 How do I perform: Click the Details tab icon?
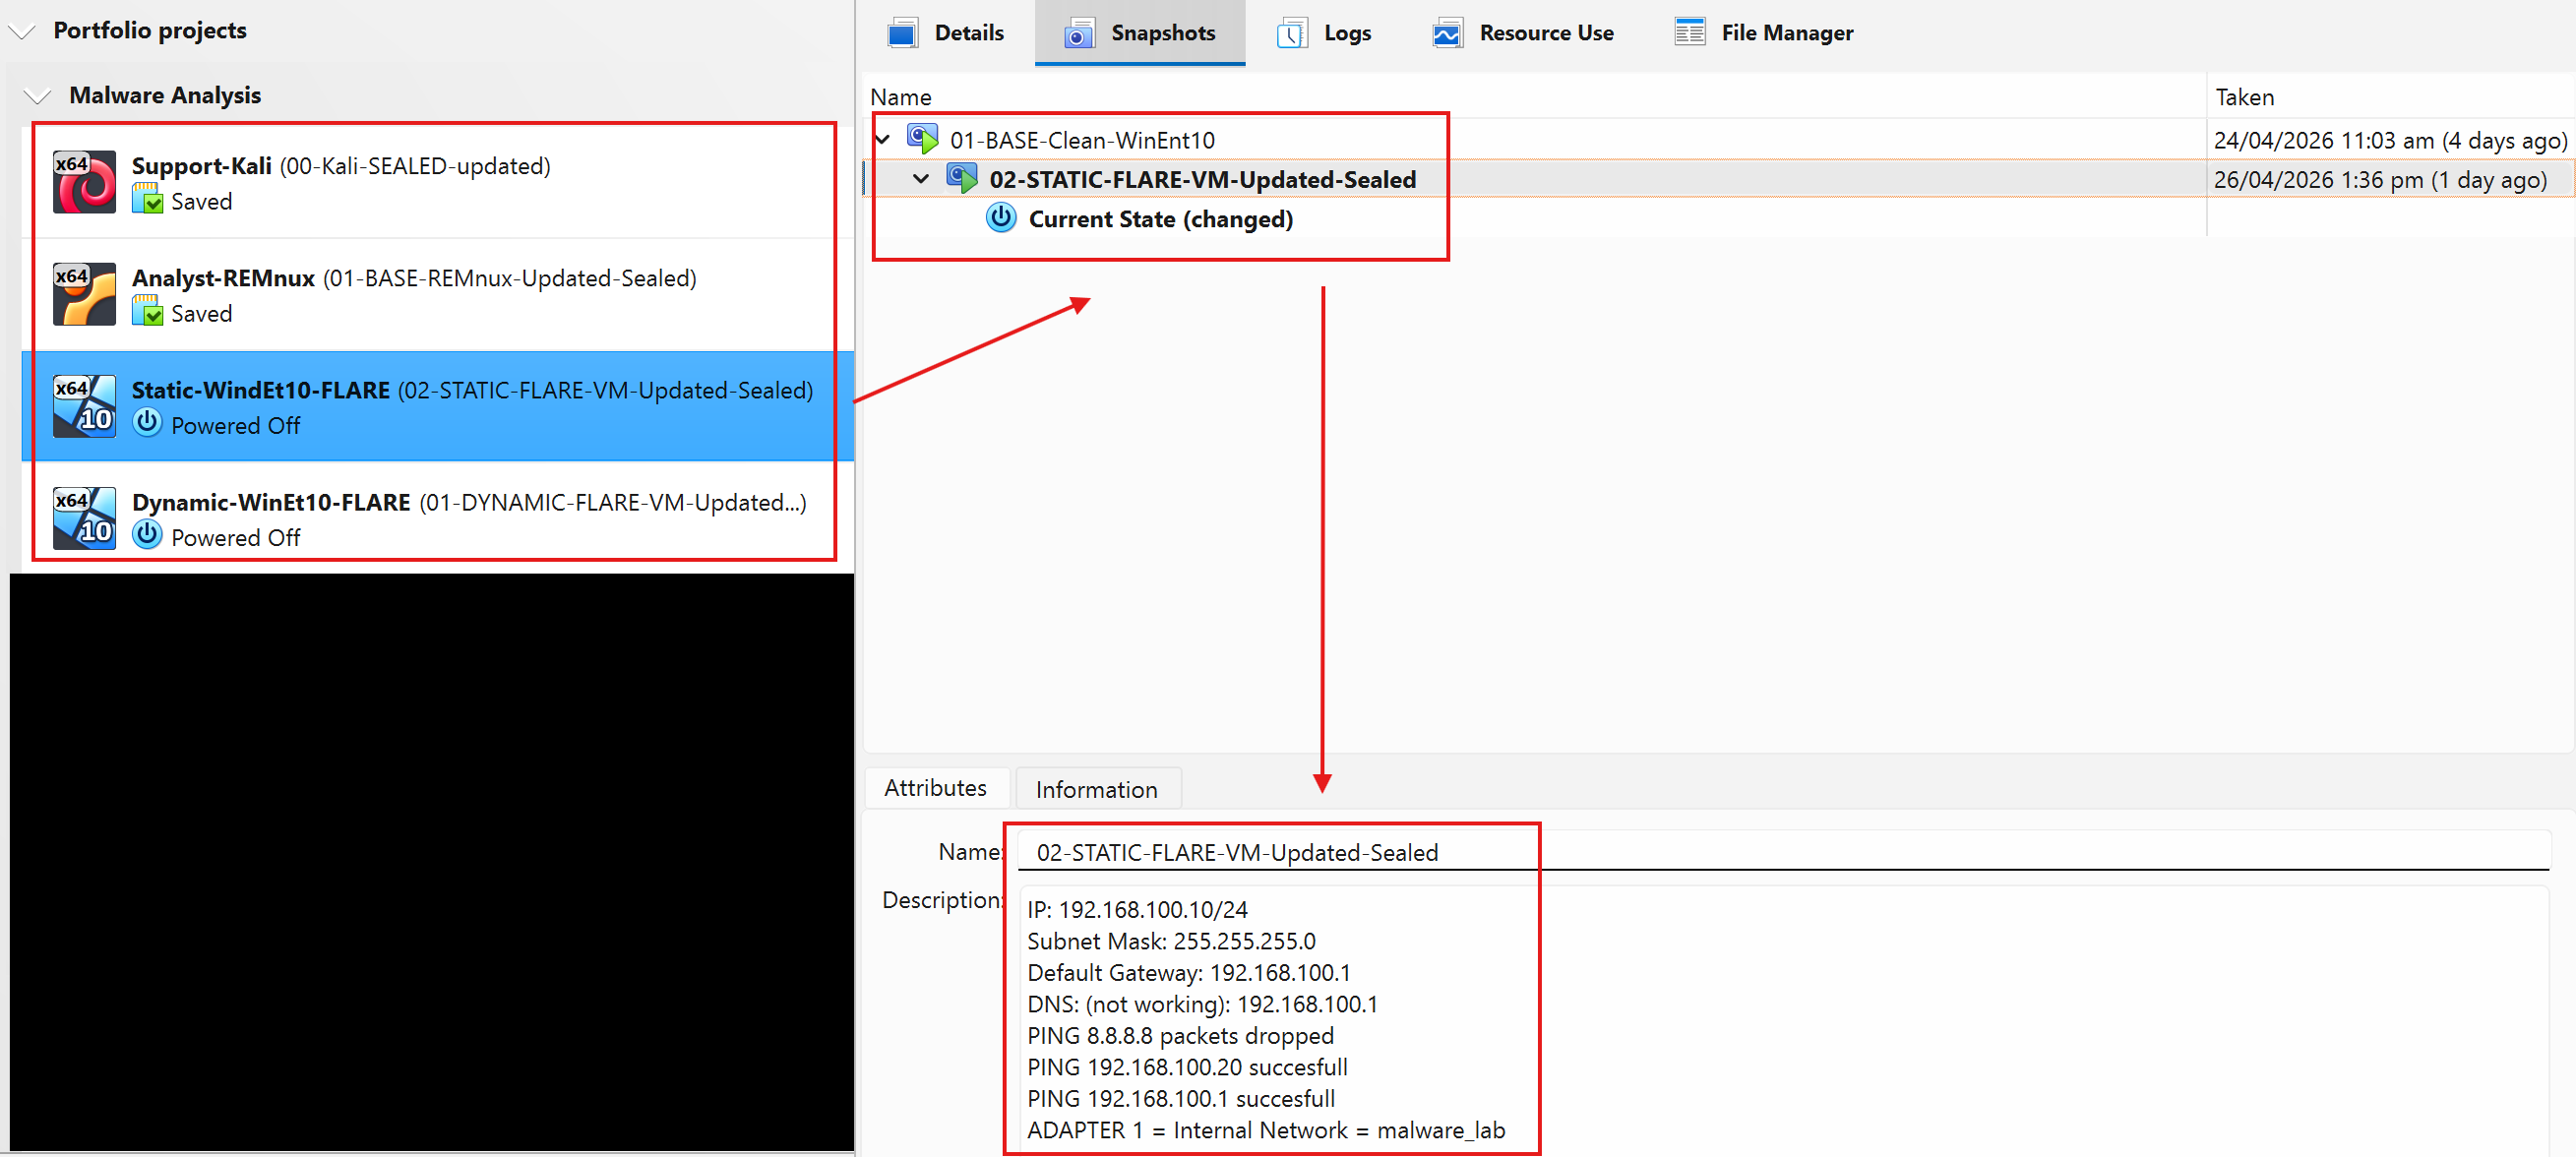903,33
